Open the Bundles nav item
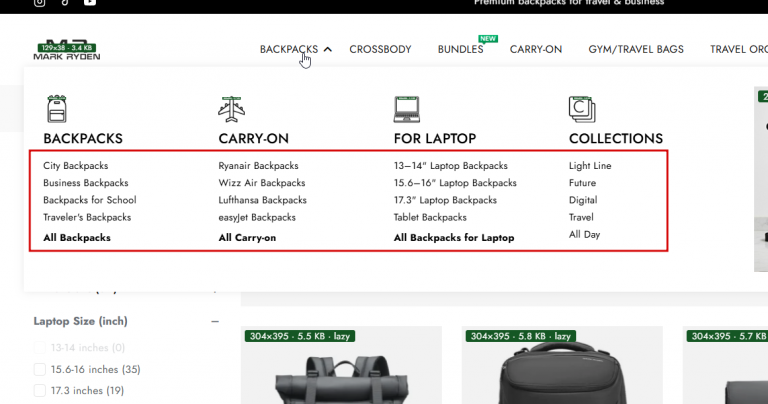Image resolution: width=768 pixels, height=404 pixels. (x=460, y=49)
